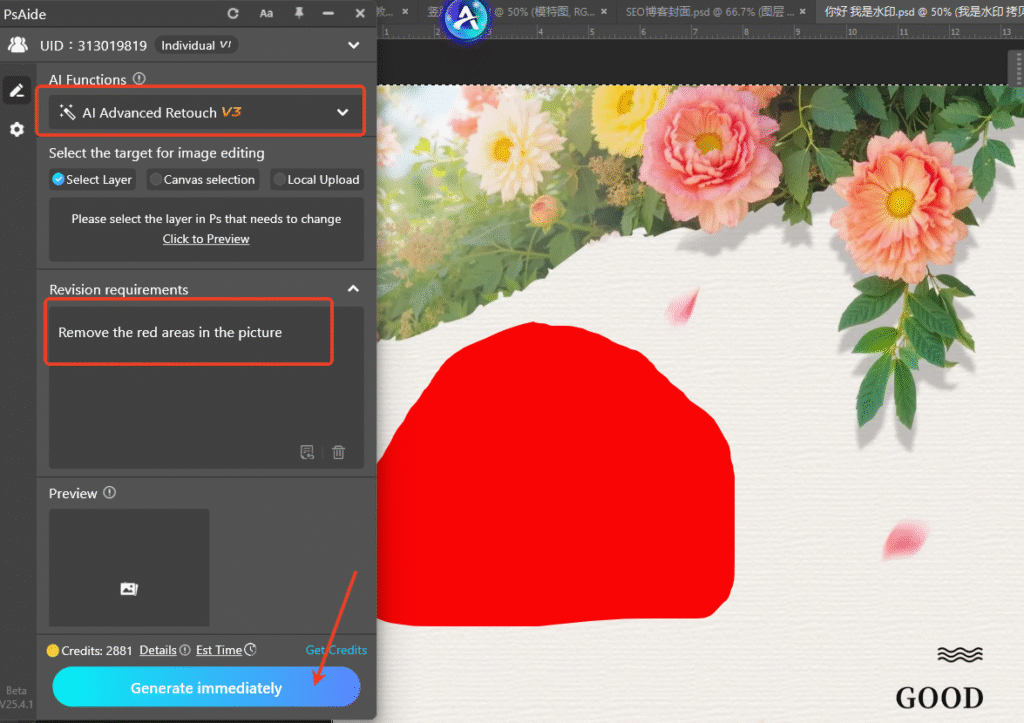Viewport: 1024px width, 723px height.
Task: Open settings via the gear icon
Action: click(x=16, y=130)
